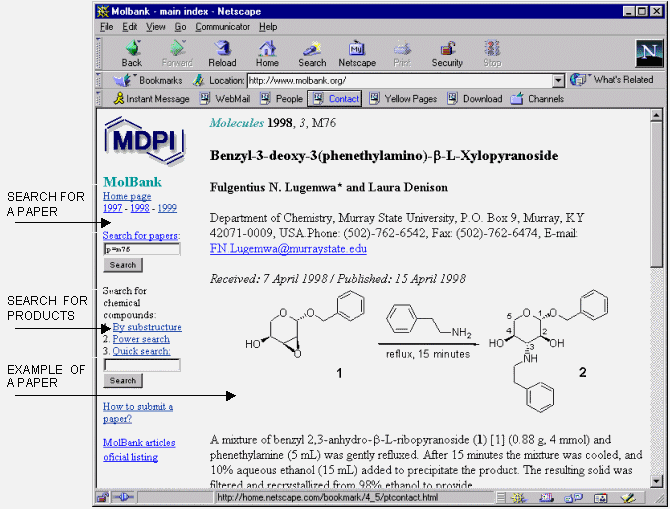This screenshot has width=670, height=509.
Task: Open the Power search link
Action: 141,339
